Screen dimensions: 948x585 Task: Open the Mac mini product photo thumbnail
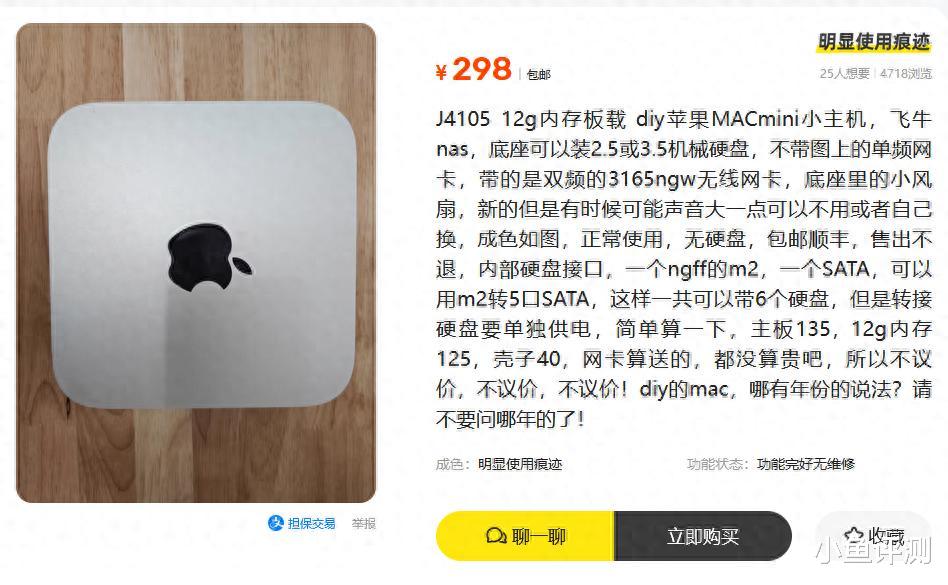click(196, 263)
